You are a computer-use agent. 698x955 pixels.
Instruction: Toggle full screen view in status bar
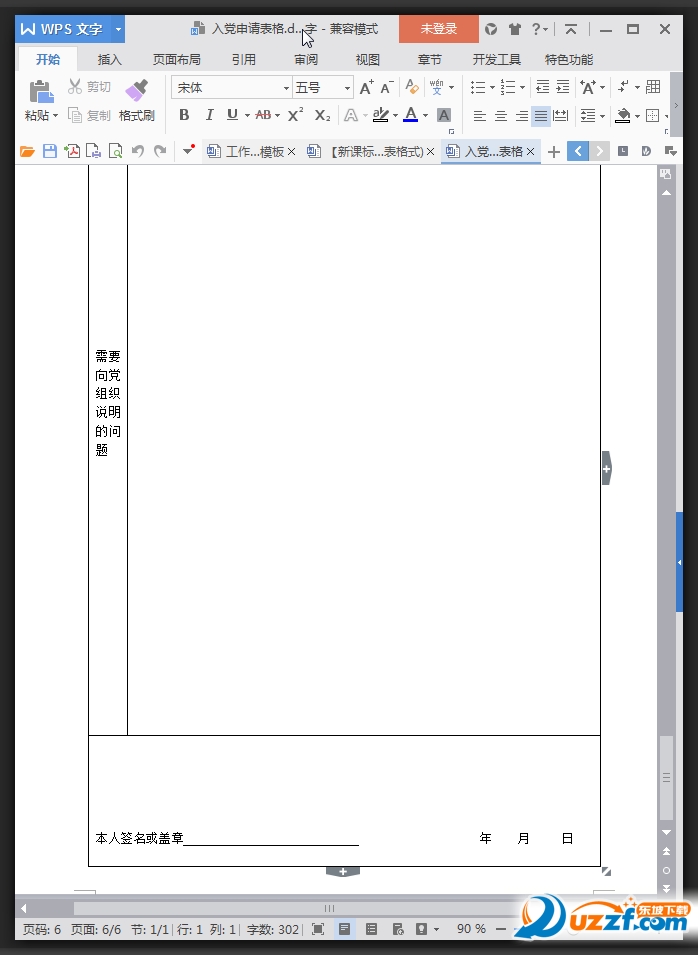pos(318,929)
